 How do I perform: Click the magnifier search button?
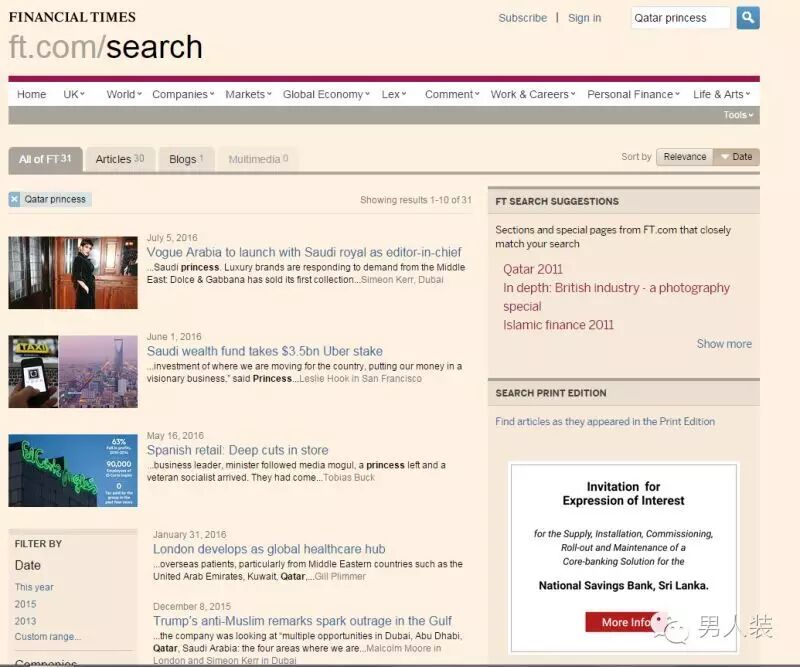pos(748,18)
